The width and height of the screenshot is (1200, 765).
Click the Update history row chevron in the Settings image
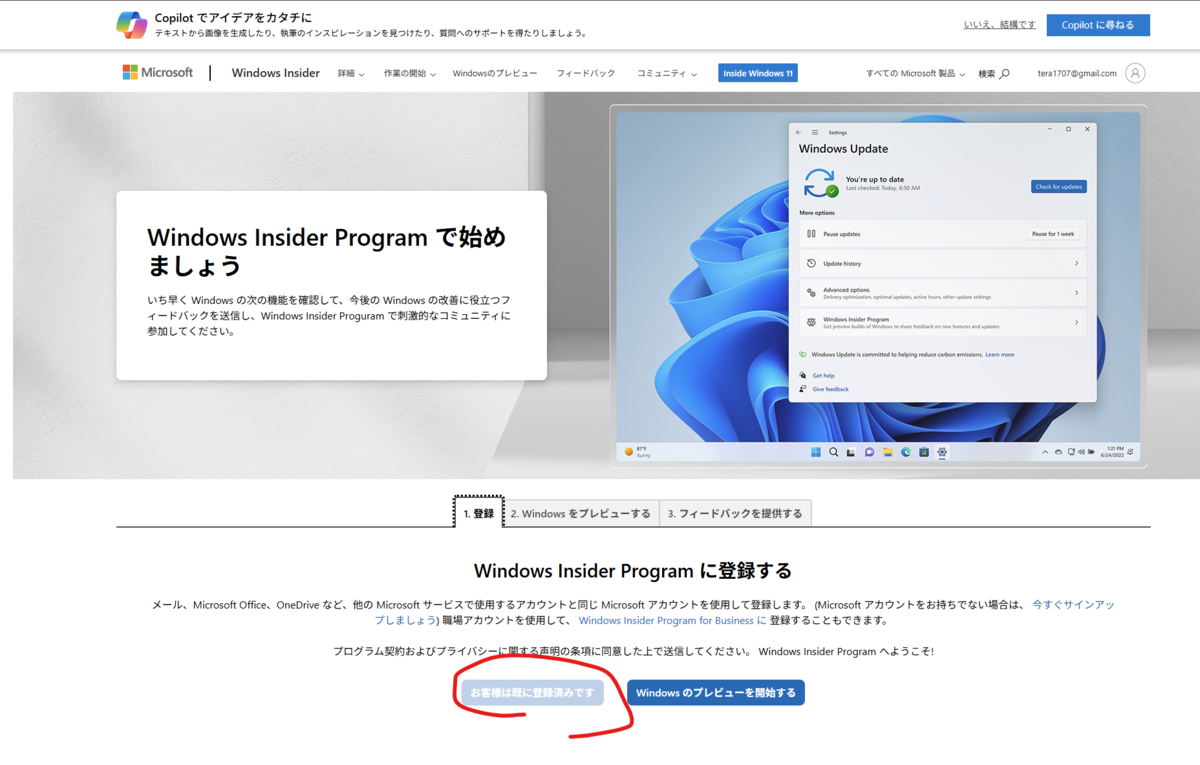[x=1076, y=264]
